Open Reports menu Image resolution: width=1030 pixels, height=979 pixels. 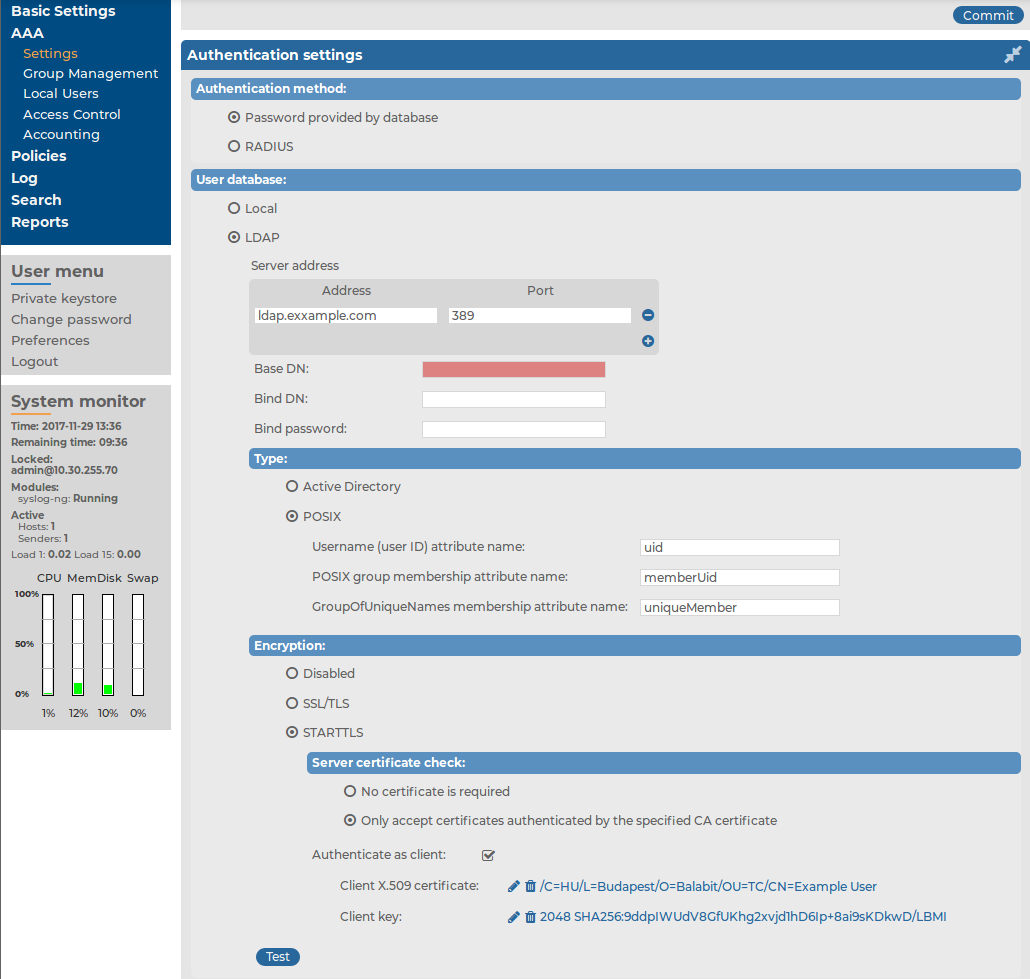[39, 222]
